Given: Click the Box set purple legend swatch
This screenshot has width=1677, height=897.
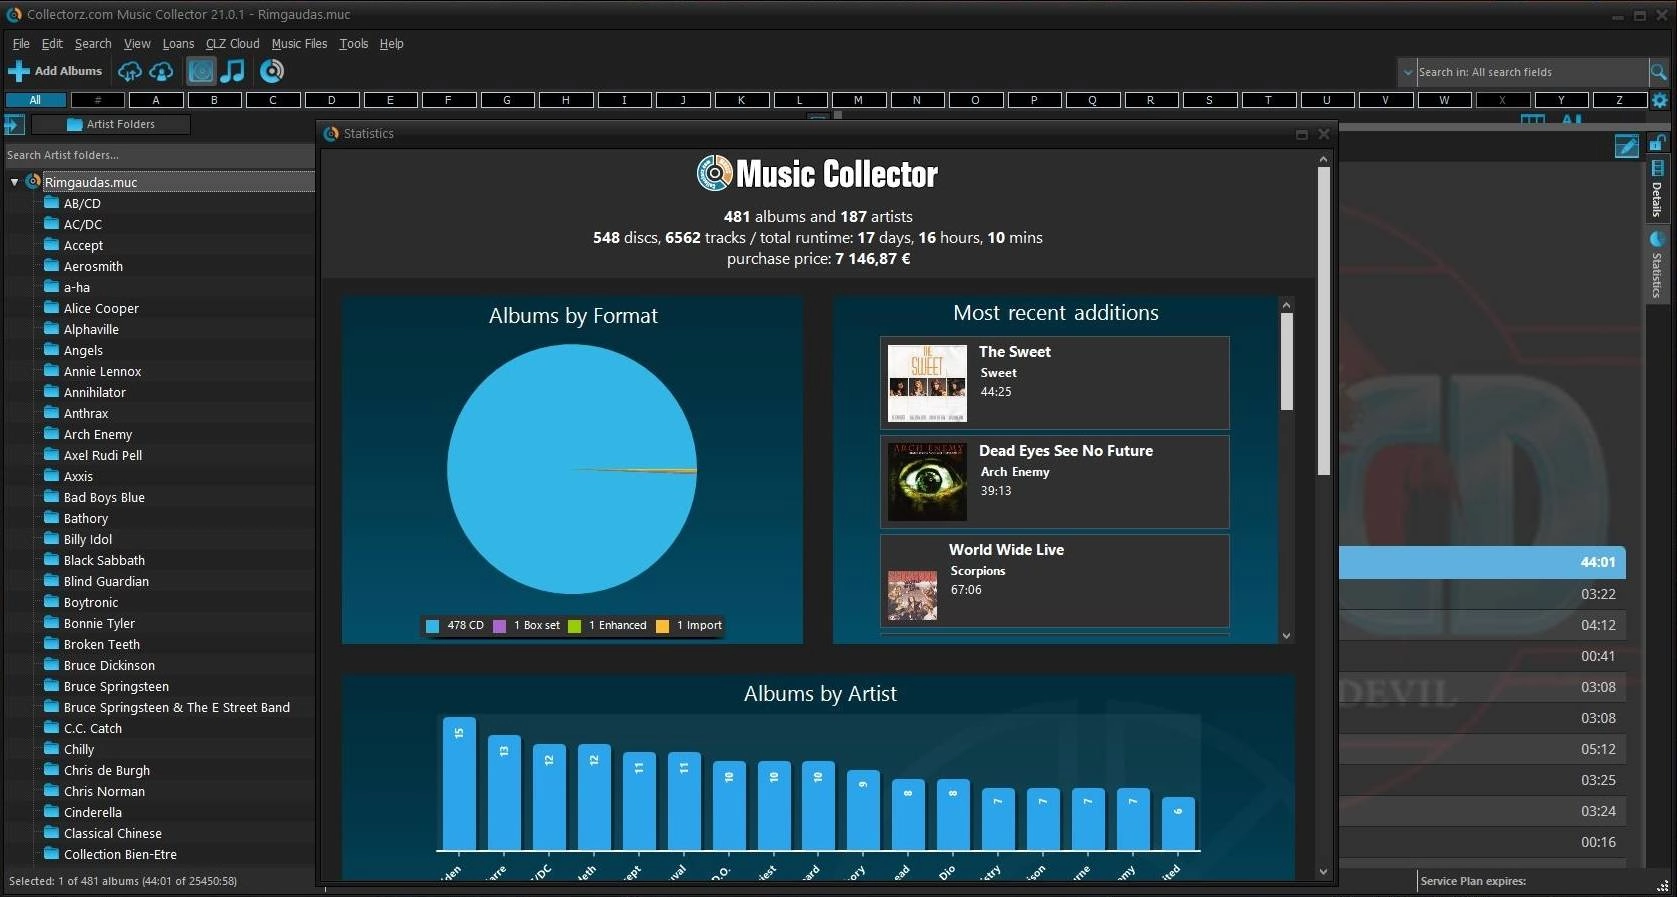Looking at the screenshot, I should point(500,626).
